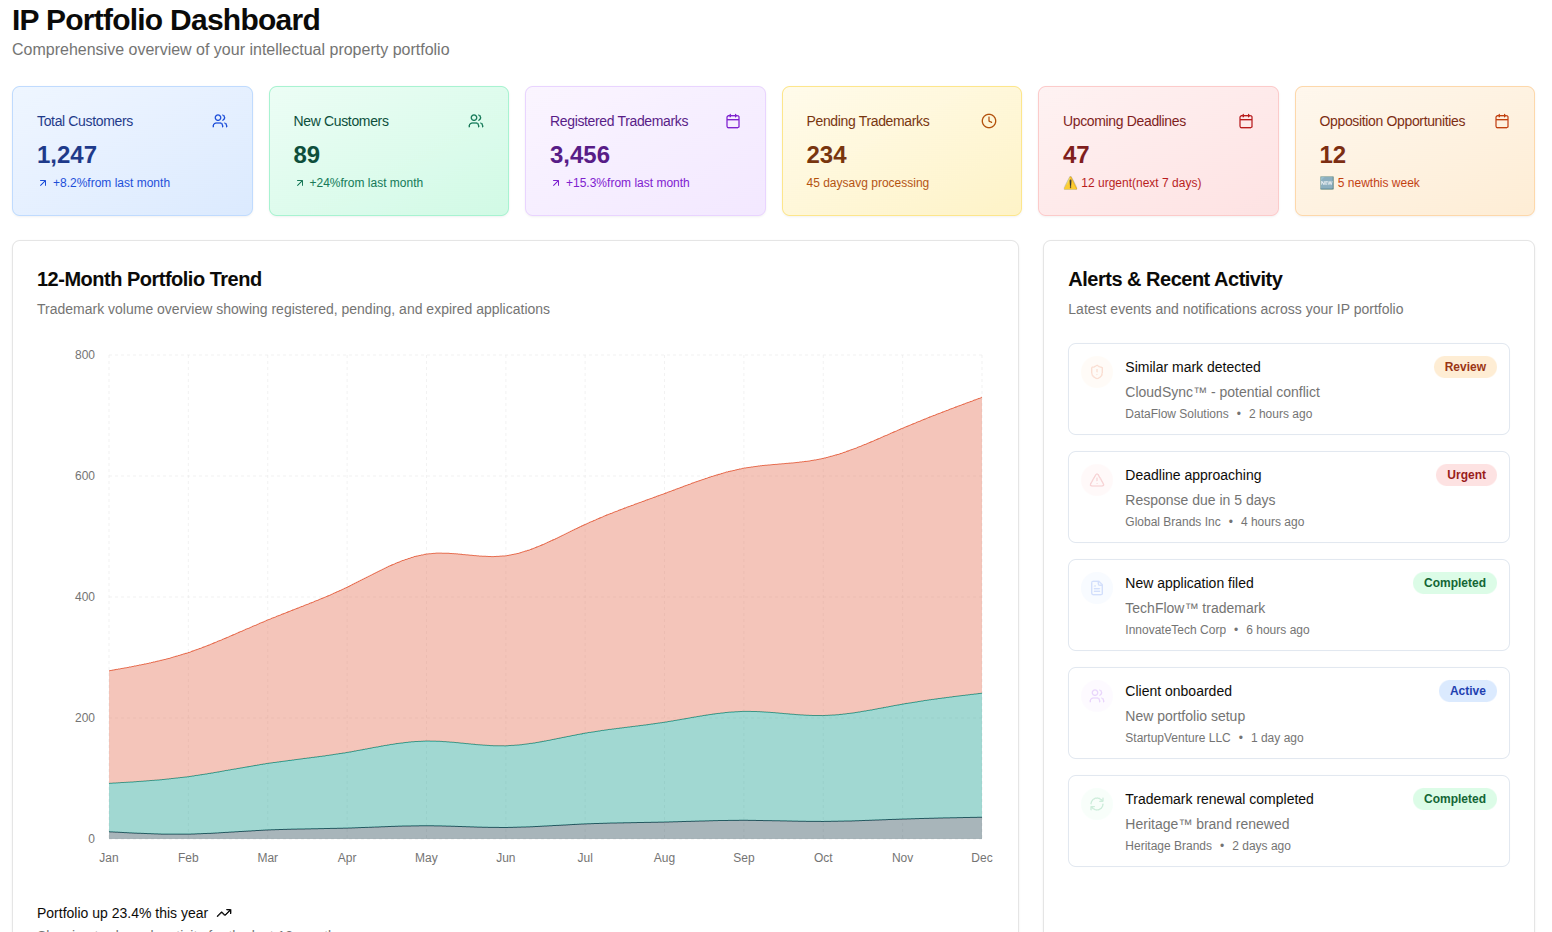Open the Pending Trademarks 234 card
The width and height of the screenshot is (1552, 932).
902,151
